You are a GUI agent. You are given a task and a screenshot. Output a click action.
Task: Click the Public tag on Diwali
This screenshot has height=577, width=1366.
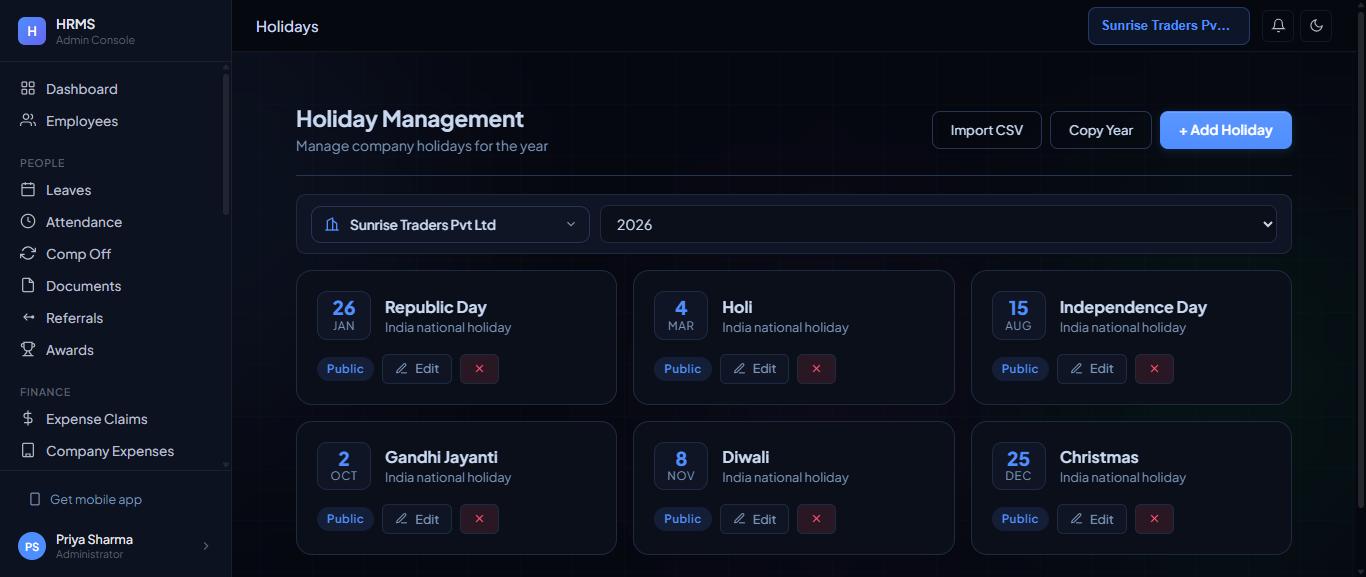tap(682, 519)
